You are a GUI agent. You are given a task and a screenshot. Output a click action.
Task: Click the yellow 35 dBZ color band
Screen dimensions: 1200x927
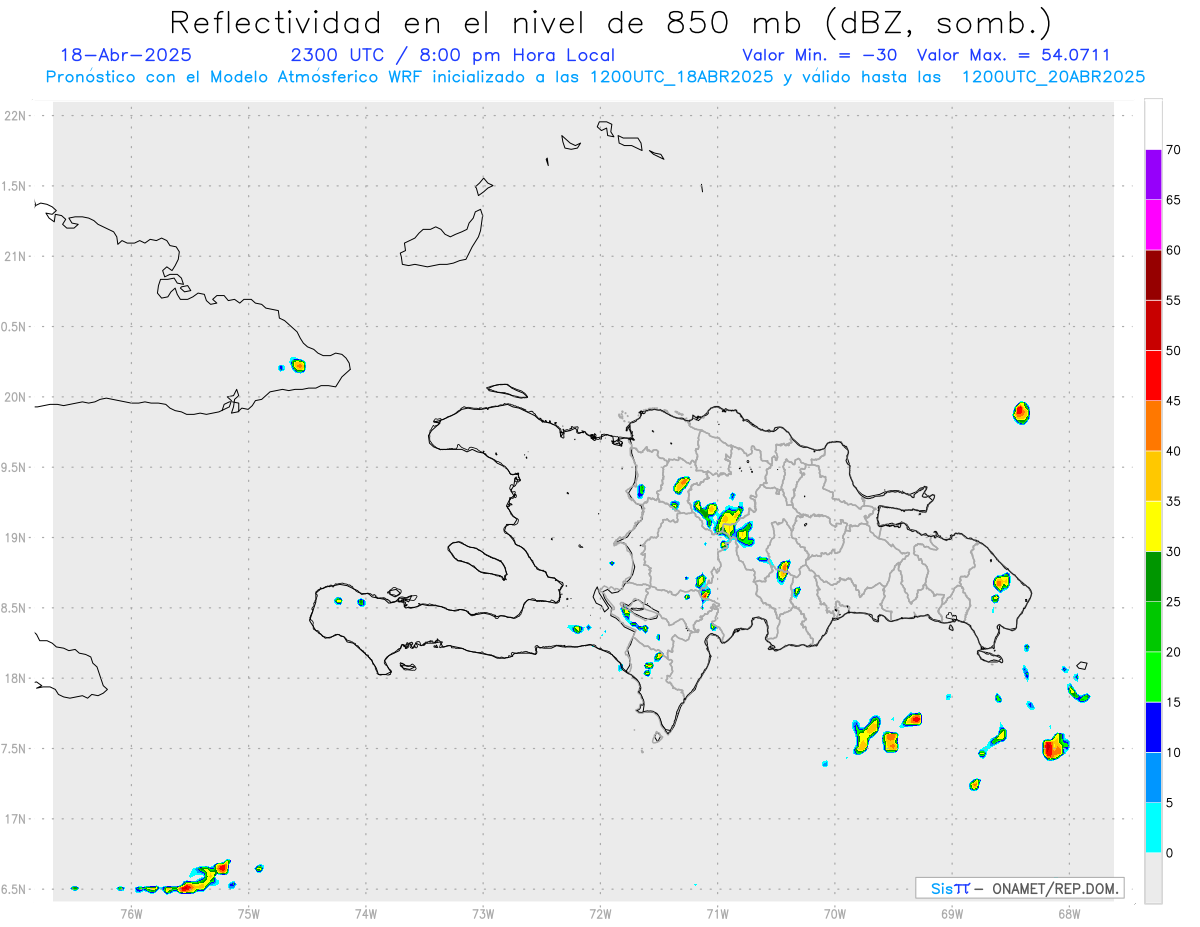pos(1153,526)
